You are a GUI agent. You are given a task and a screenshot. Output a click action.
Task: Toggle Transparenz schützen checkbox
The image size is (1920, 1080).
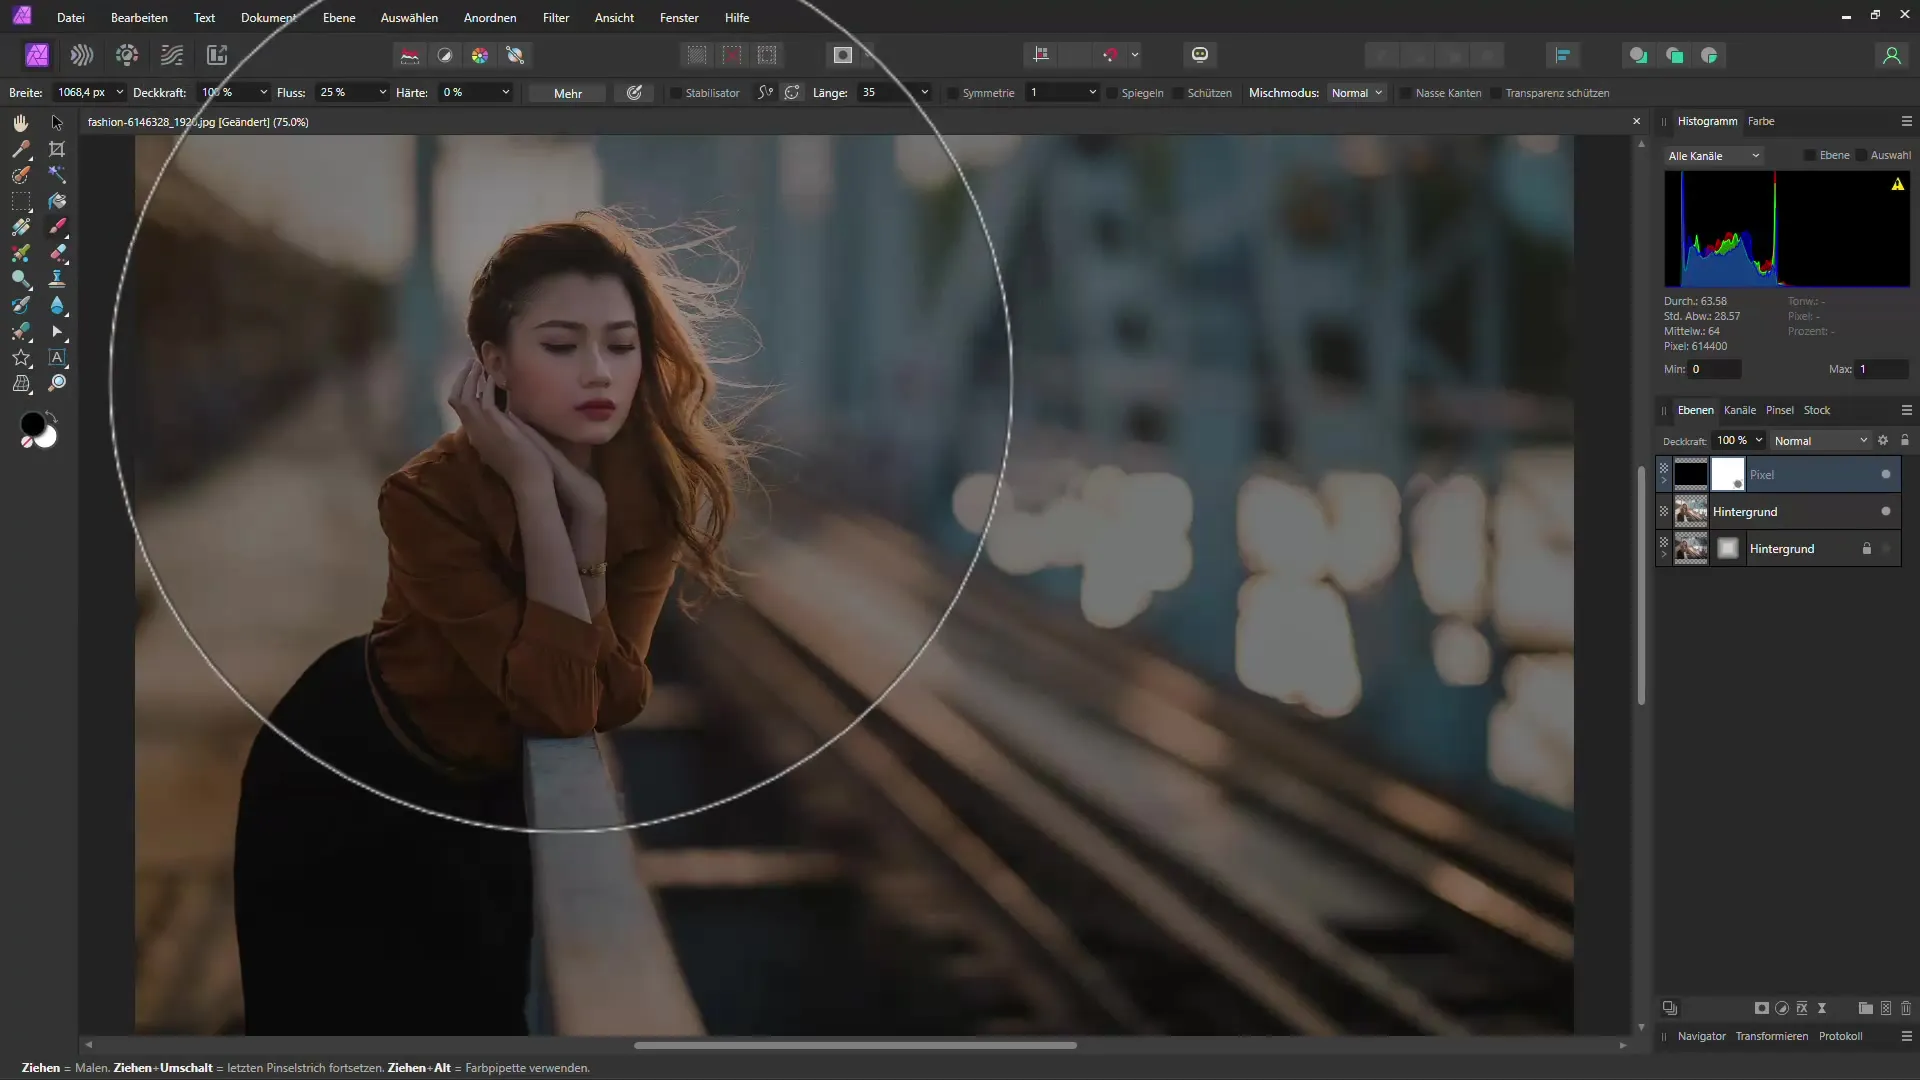click(1496, 93)
